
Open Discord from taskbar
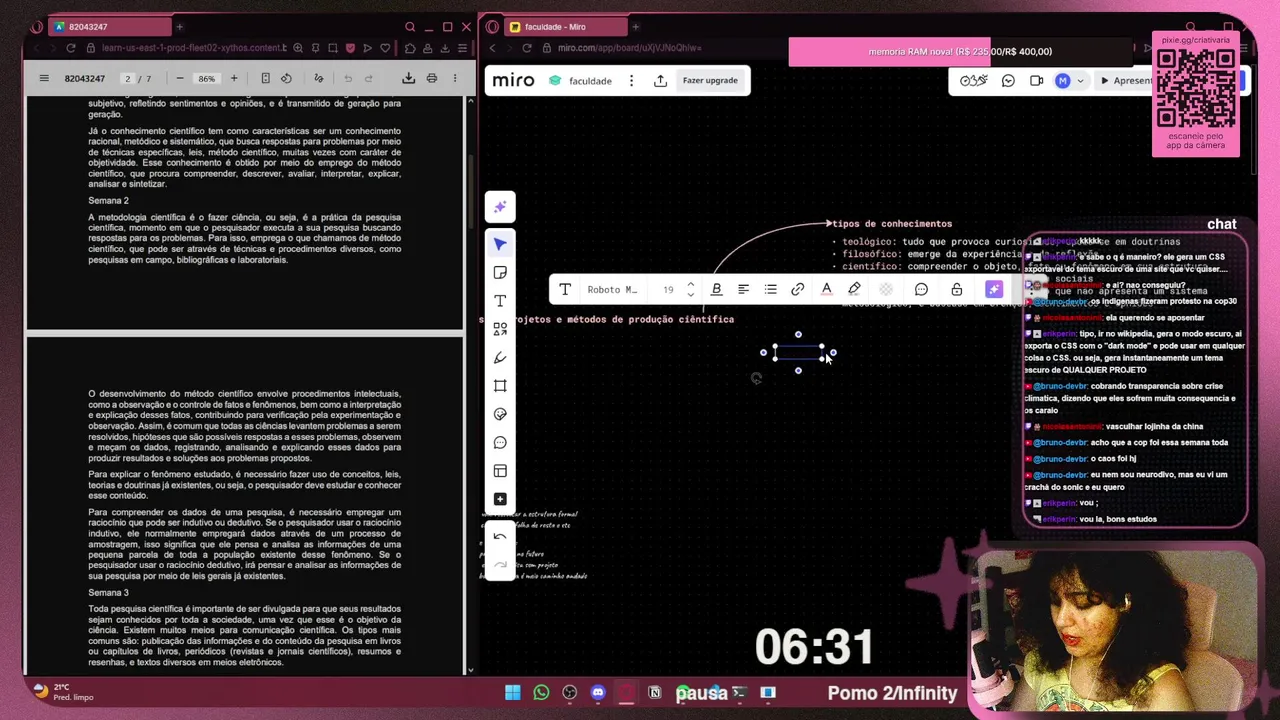(x=598, y=692)
